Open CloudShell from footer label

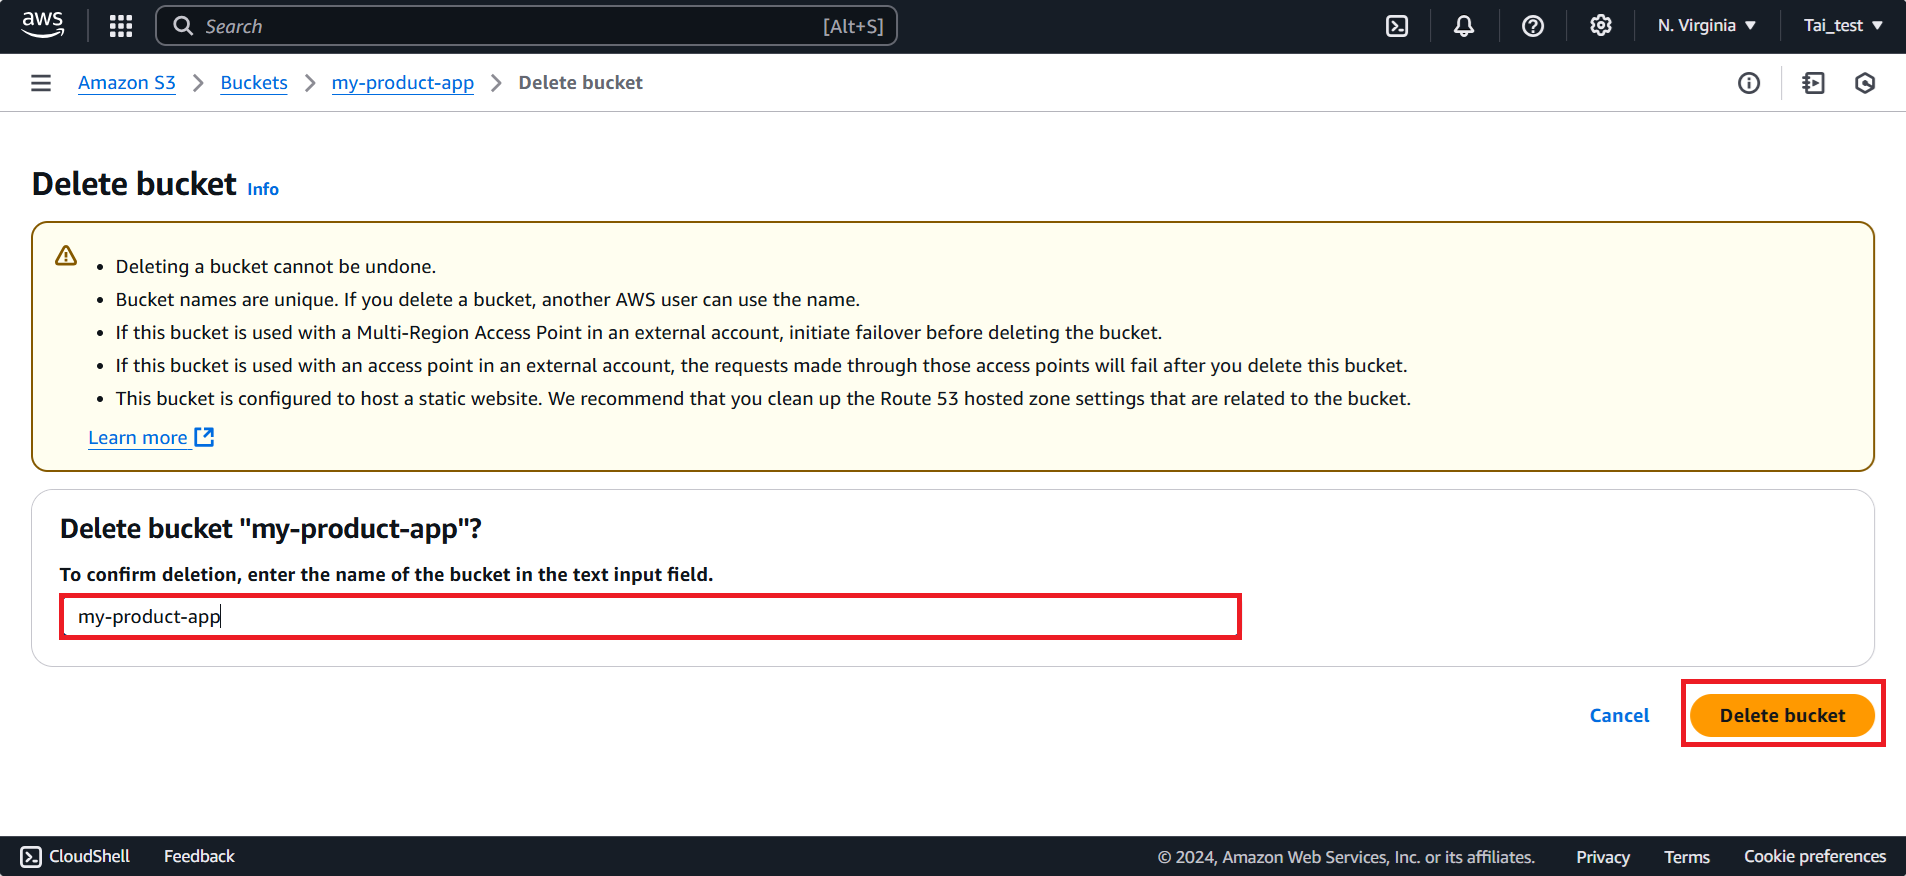(x=89, y=856)
